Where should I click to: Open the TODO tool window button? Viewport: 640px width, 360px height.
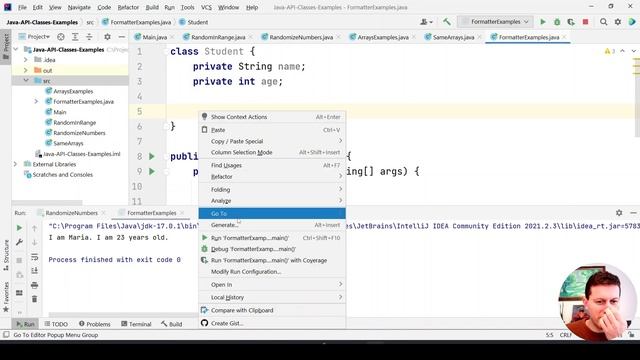(x=56, y=324)
